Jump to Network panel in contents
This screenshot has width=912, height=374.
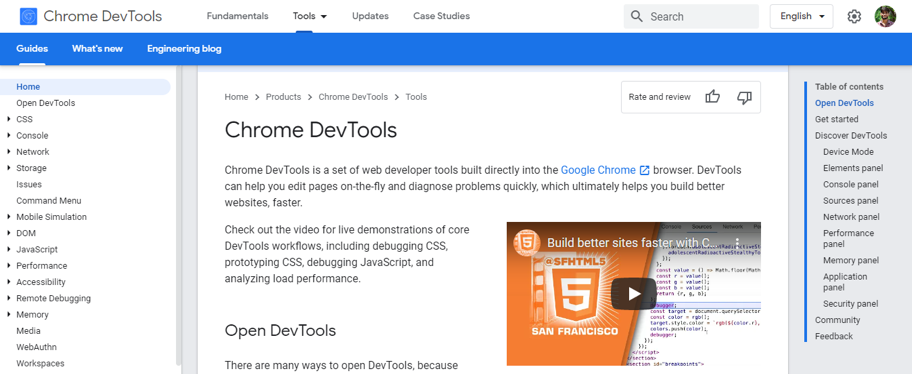coord(851,217)
